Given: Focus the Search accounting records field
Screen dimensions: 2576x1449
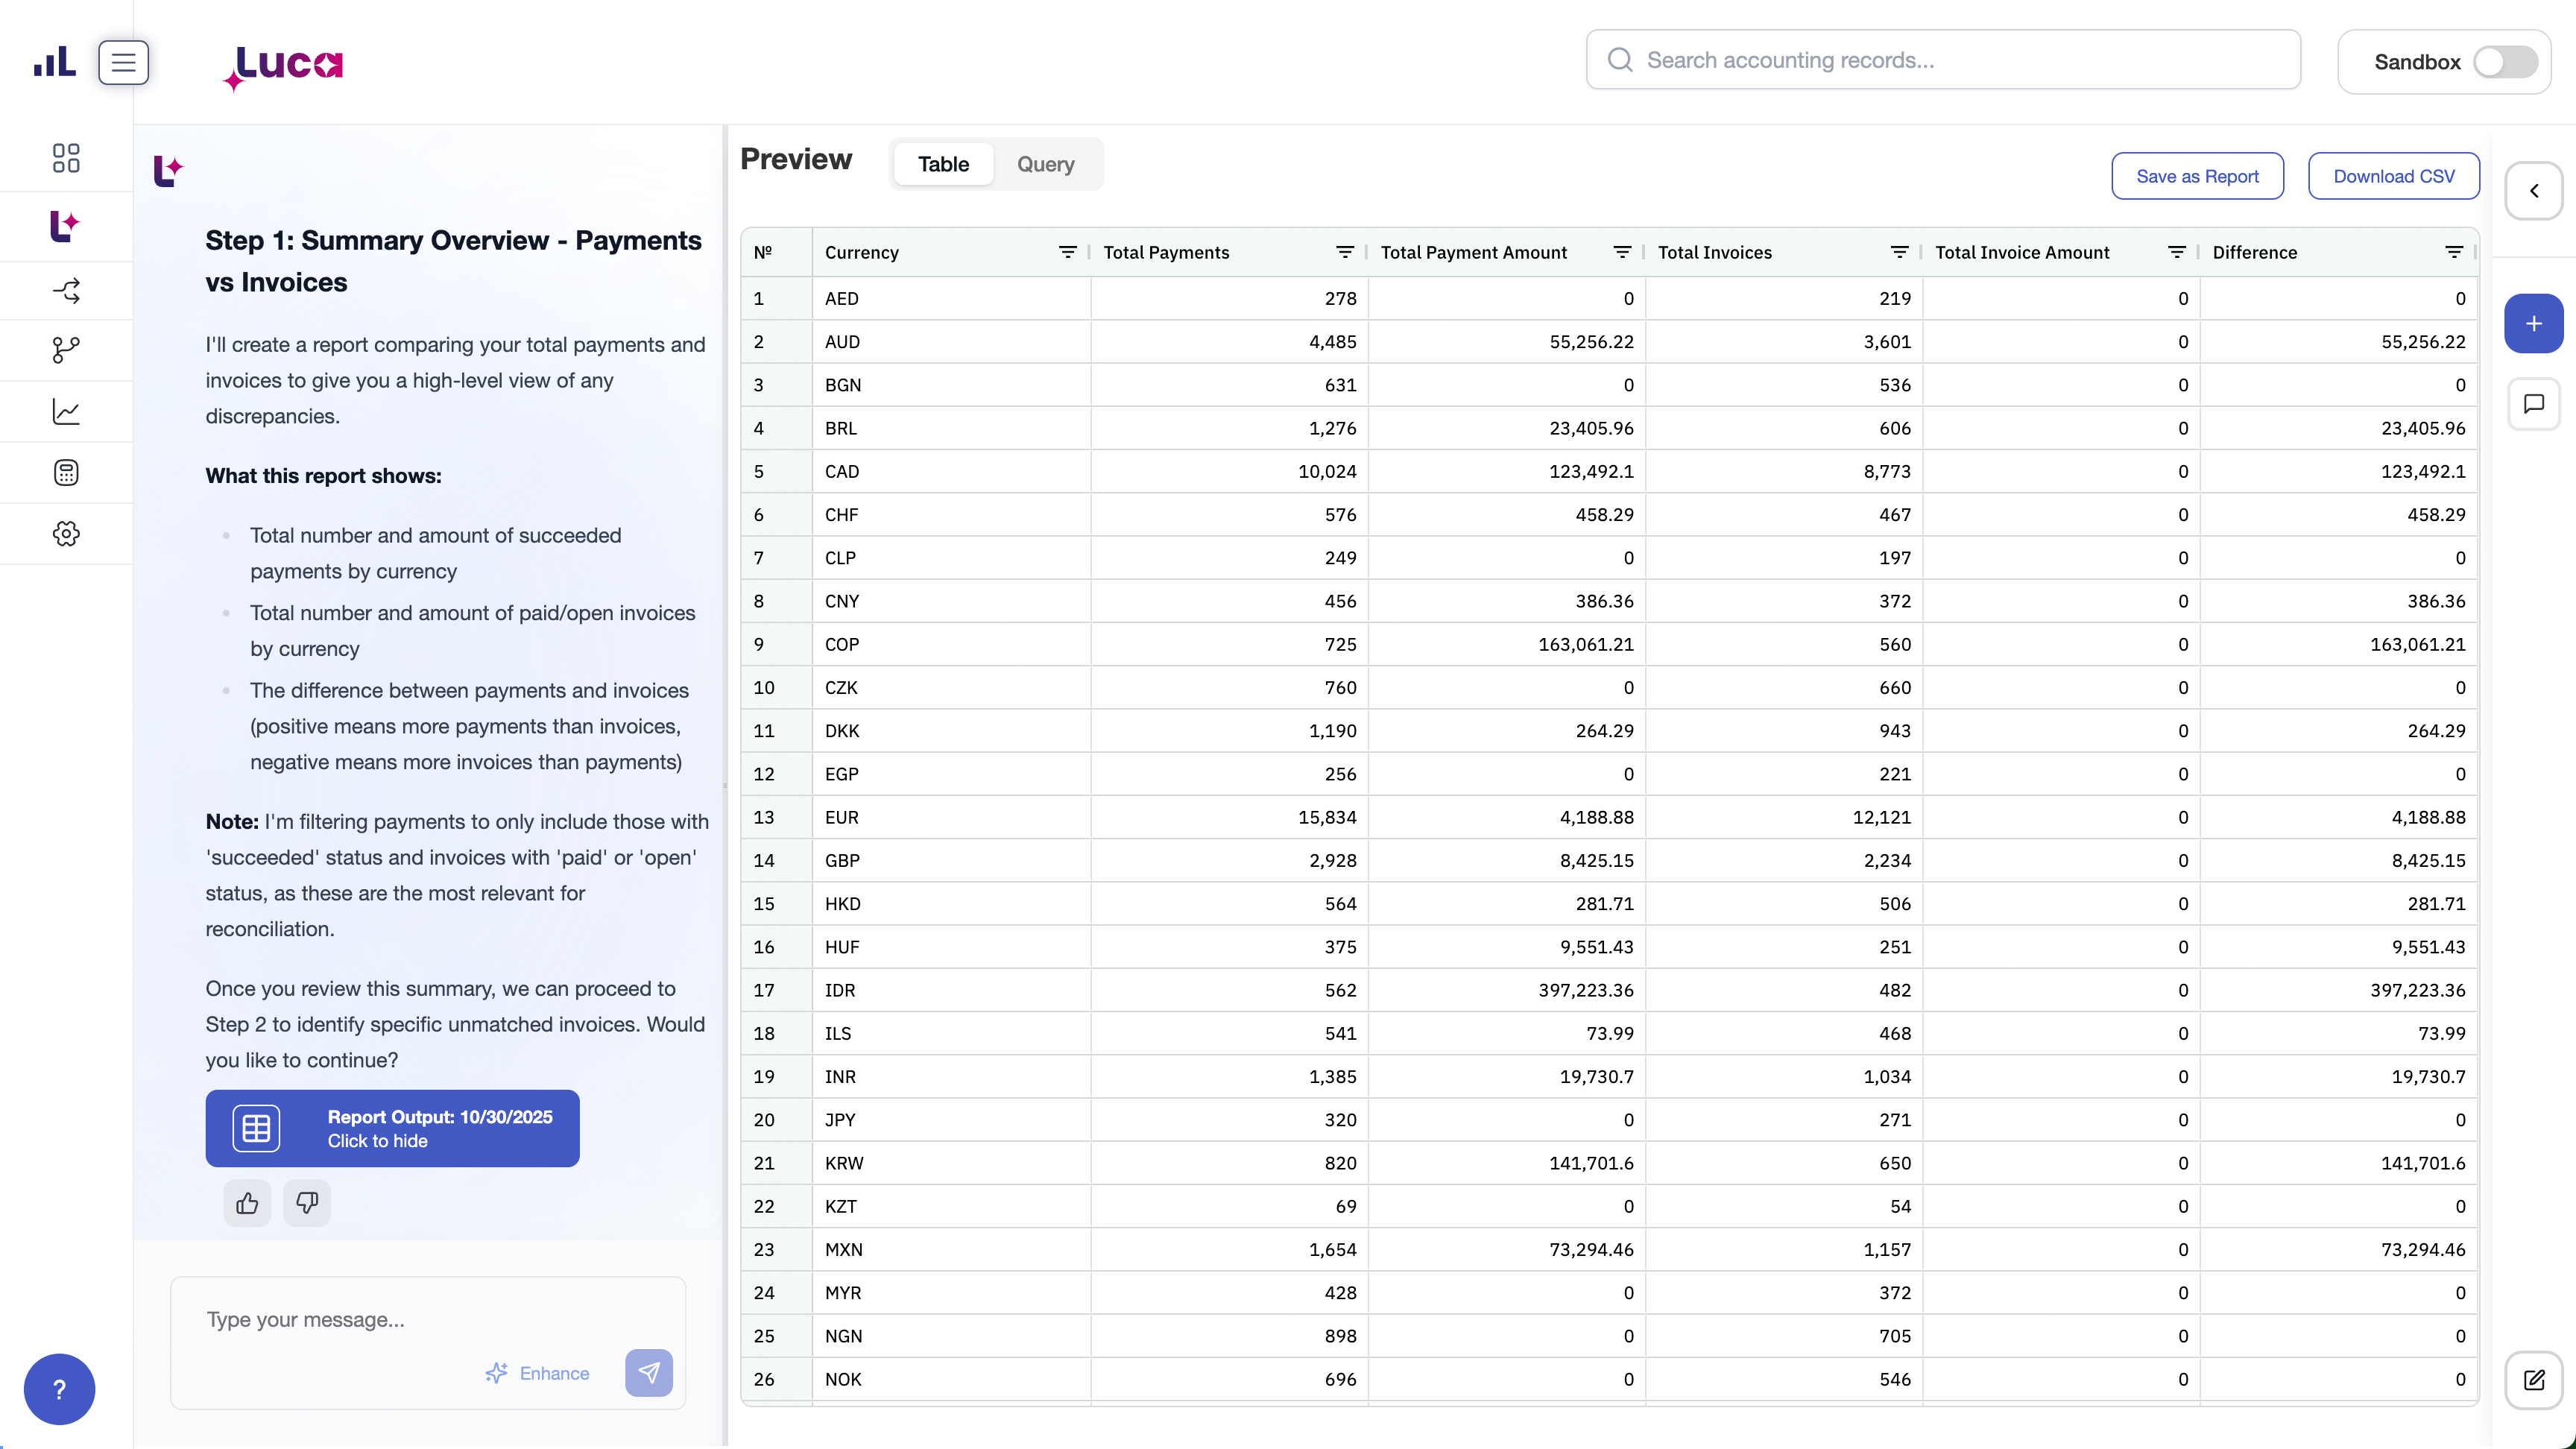Looking at the screenshot, I should coord(1942,60).
